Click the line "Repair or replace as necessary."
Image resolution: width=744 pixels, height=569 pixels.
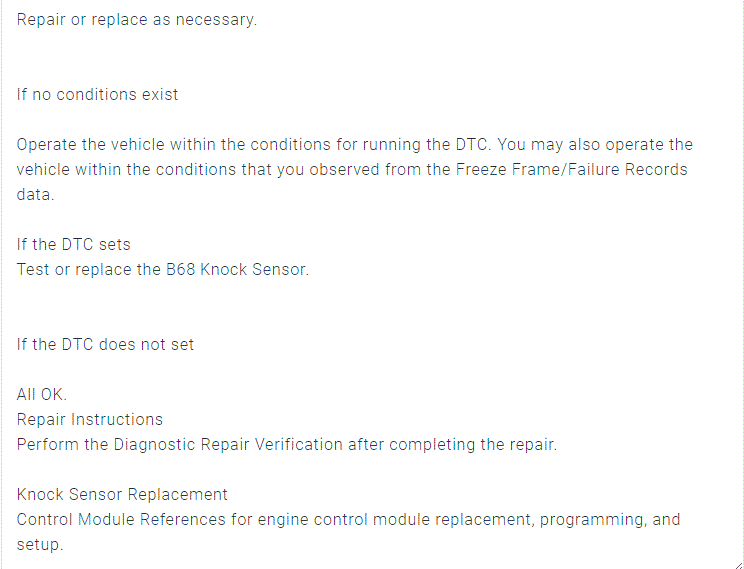137,20
